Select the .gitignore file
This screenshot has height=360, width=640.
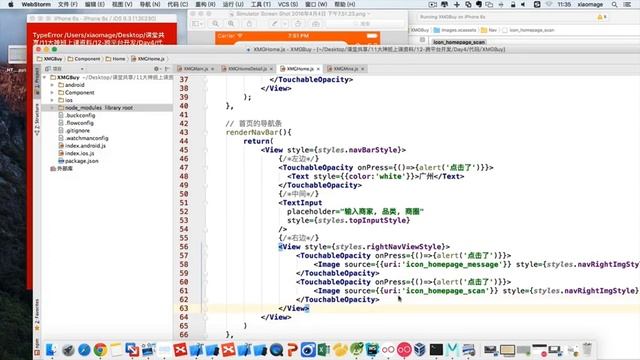point(74,131)
